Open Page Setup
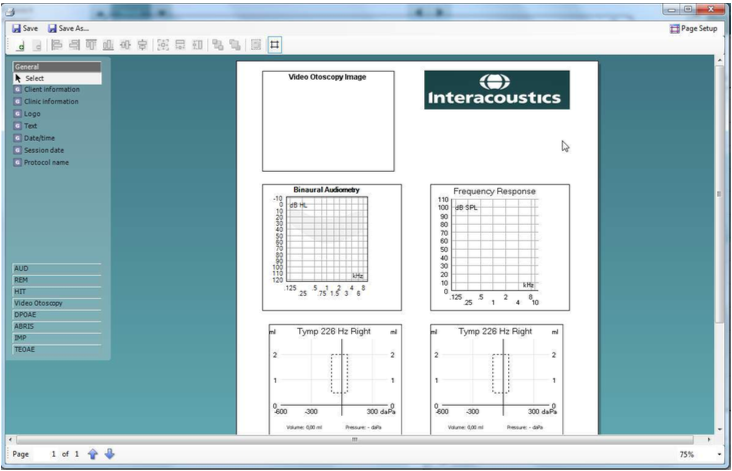 click(694, 28)
